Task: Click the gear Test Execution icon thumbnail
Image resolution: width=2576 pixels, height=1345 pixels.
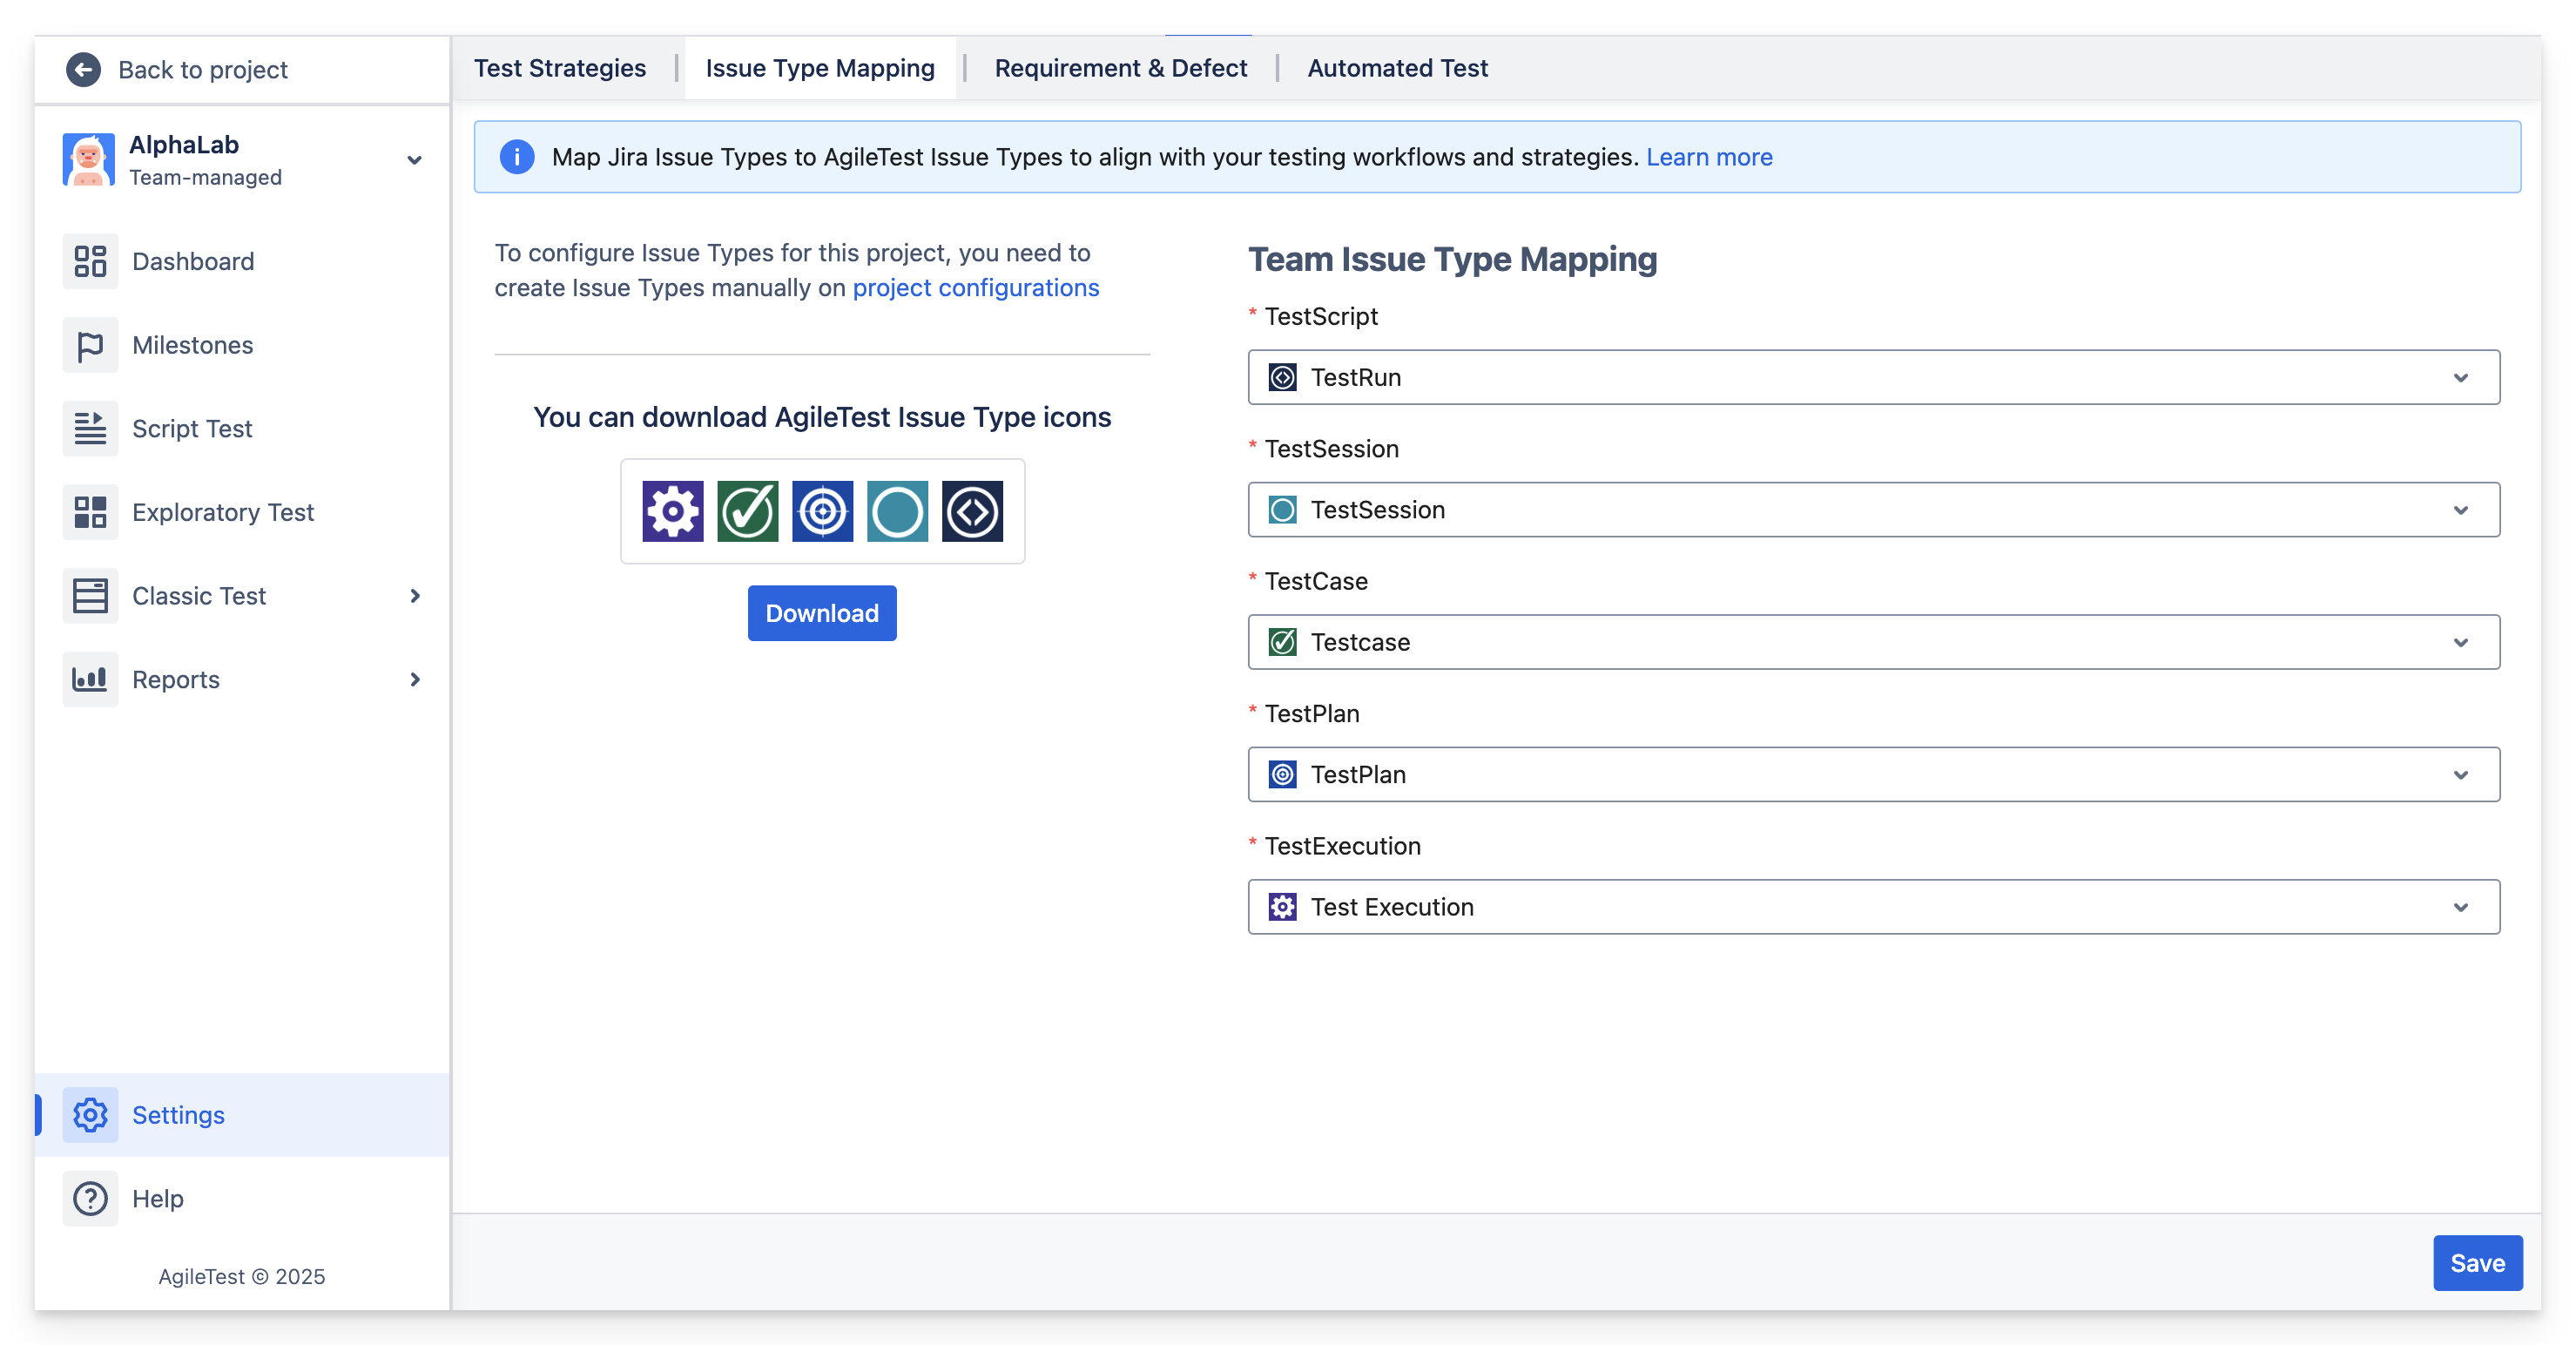Action: [x=672, y=511]
